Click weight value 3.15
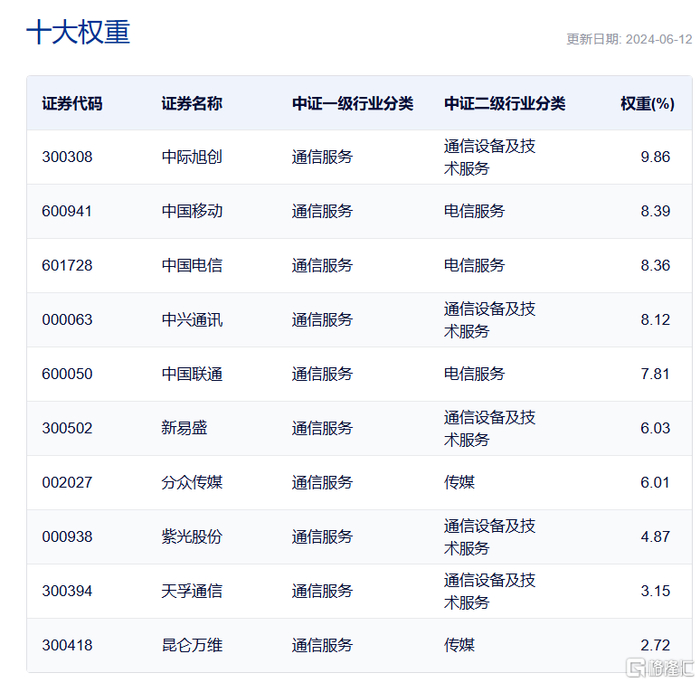This screenshot has height=684, width=700. 655,591
